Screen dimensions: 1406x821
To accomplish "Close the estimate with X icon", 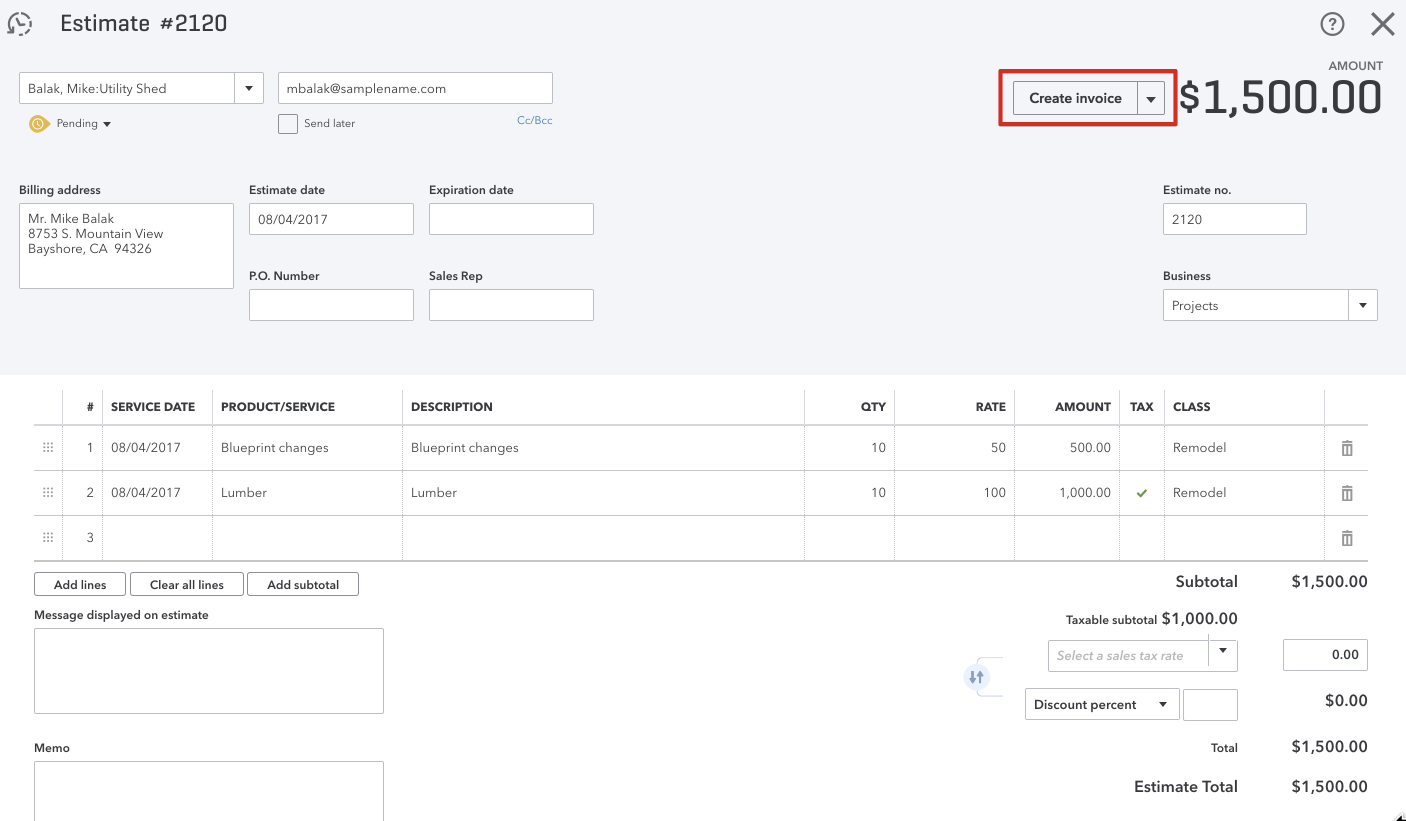I will click(1382, 24).
